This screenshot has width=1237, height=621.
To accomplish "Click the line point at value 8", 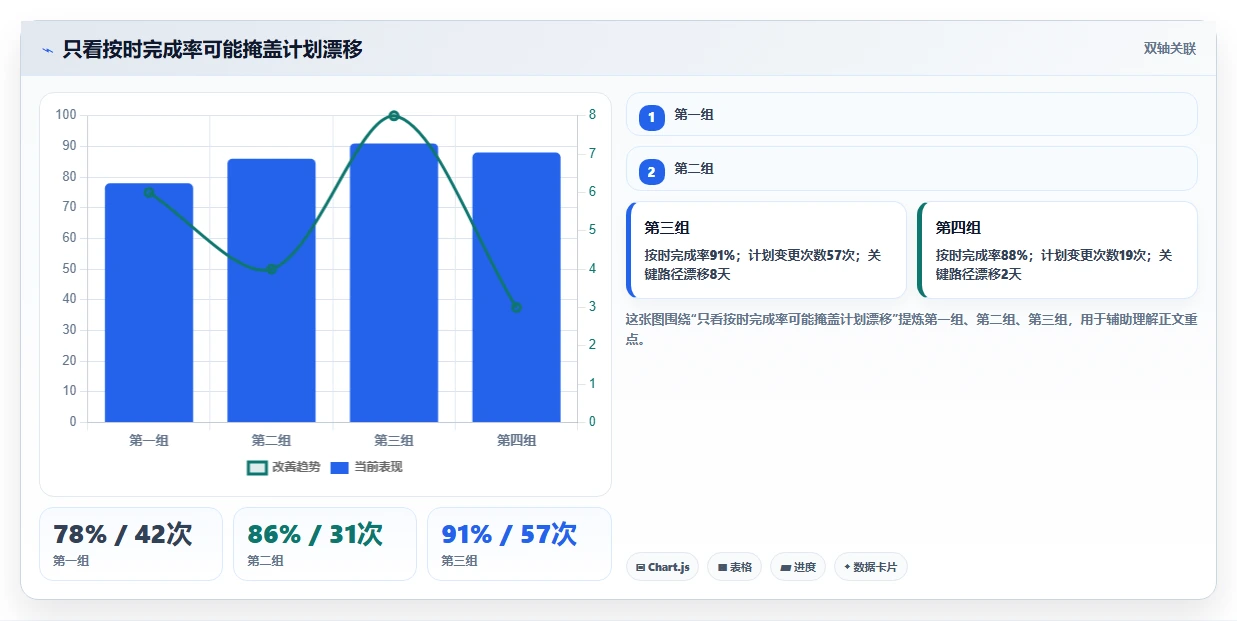I will [394, 116].
